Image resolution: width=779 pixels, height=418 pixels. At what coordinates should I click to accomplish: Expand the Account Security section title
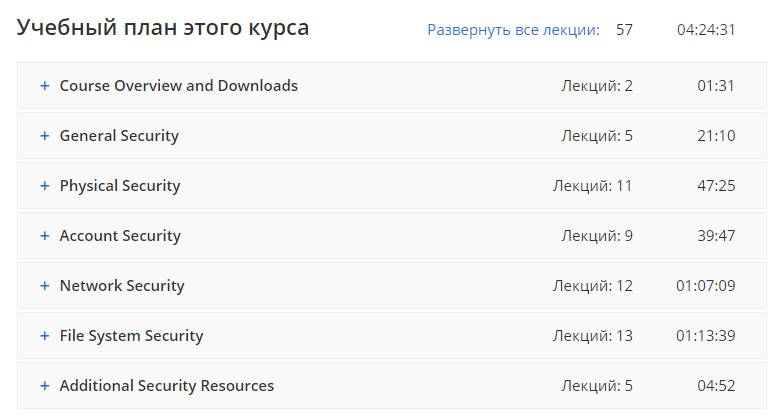coord(120,236)
